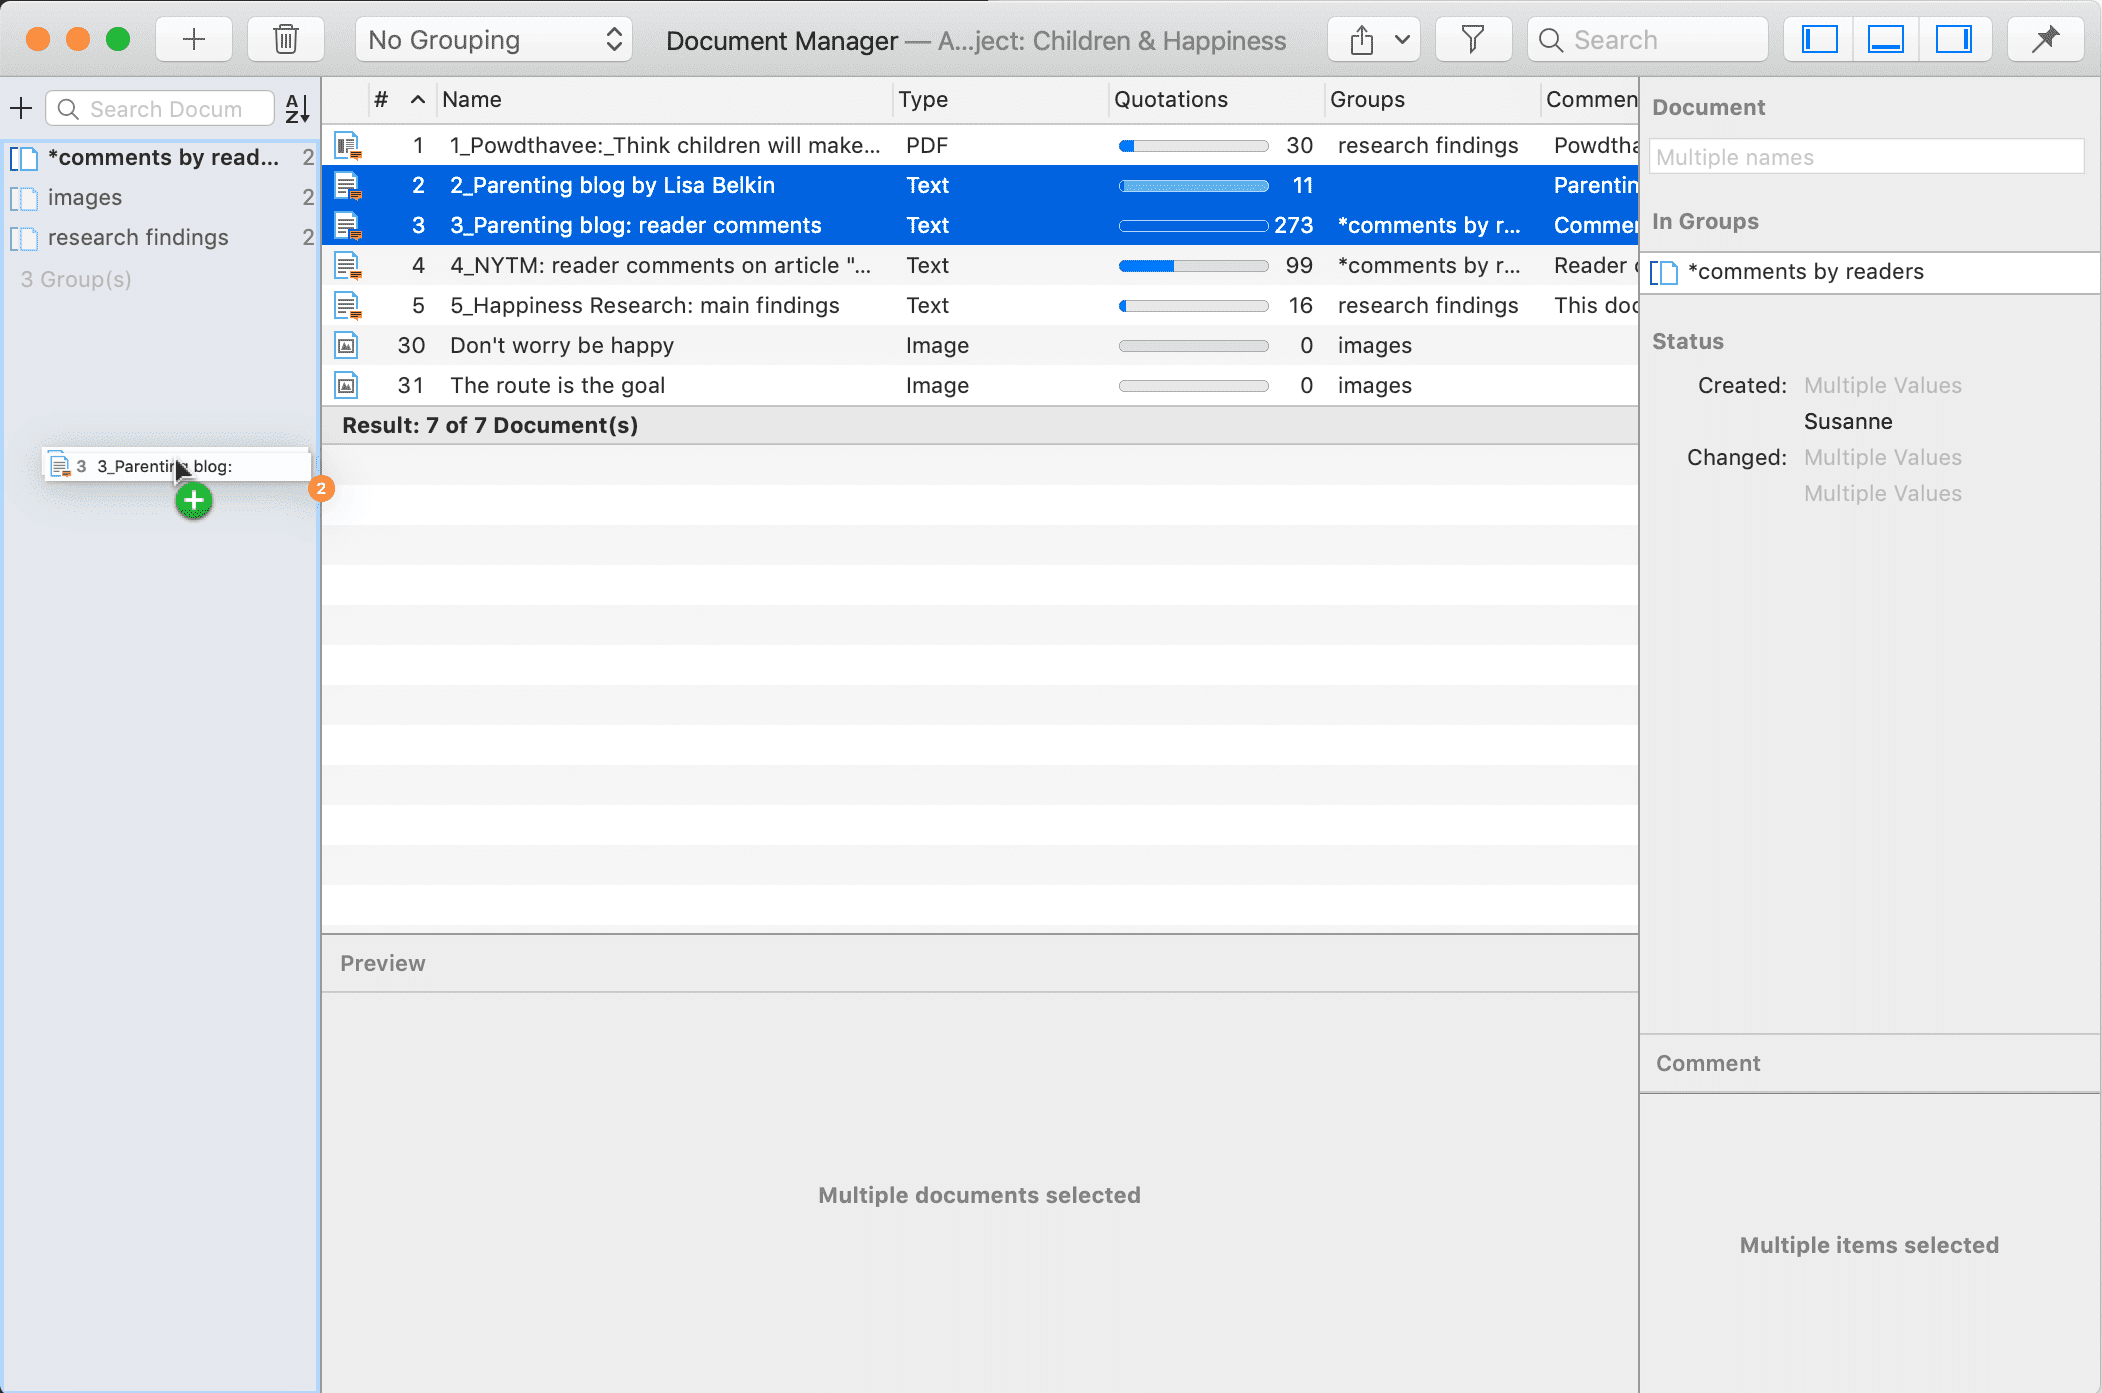Click the Quotations count 273 cell

(1293, 225)
